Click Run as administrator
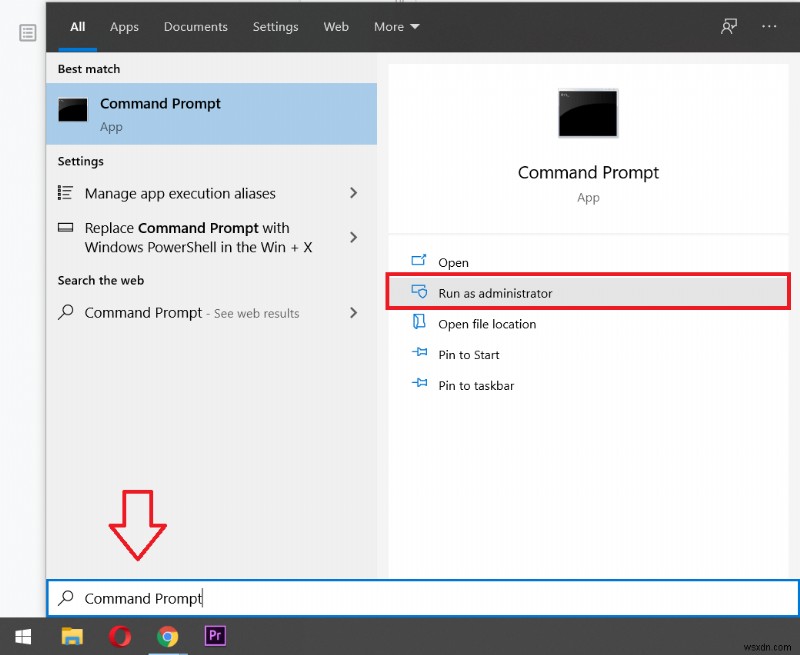800x655 pixels. pyautogui.click(x=495, y=293)
